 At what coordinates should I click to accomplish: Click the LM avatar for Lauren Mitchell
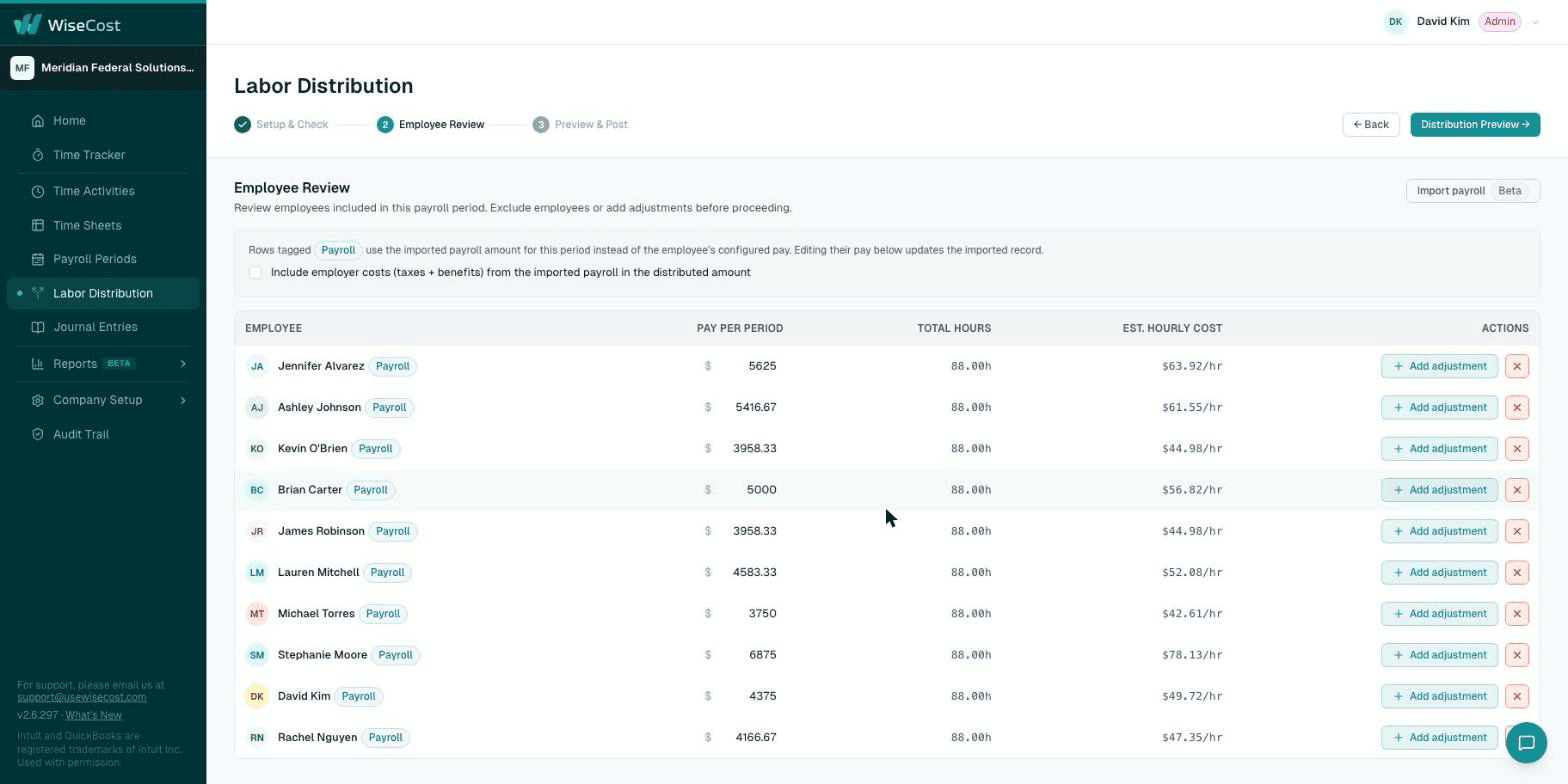pyautogui.click(x=257, y=573)
